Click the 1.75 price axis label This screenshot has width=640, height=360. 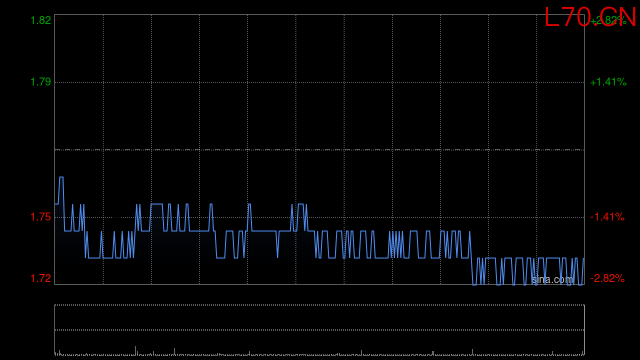point(41,217)
